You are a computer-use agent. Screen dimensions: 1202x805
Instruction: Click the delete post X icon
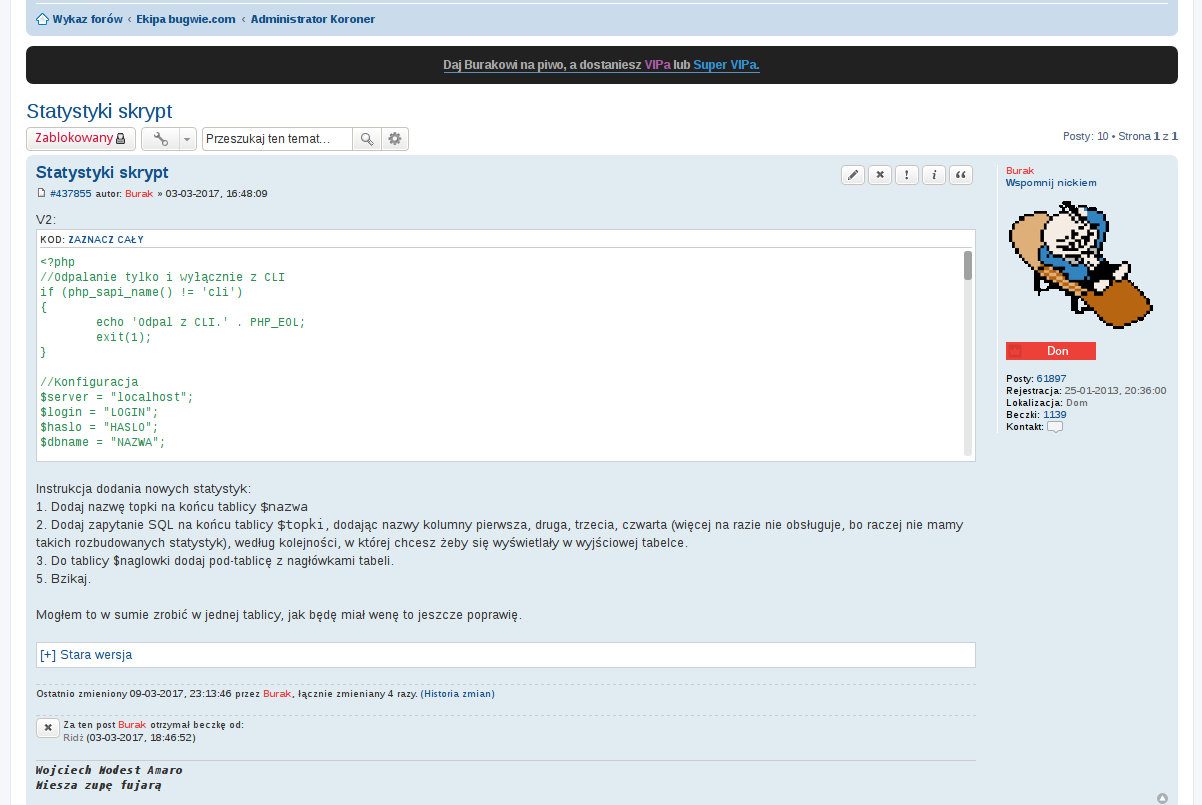tap(880, 175)
